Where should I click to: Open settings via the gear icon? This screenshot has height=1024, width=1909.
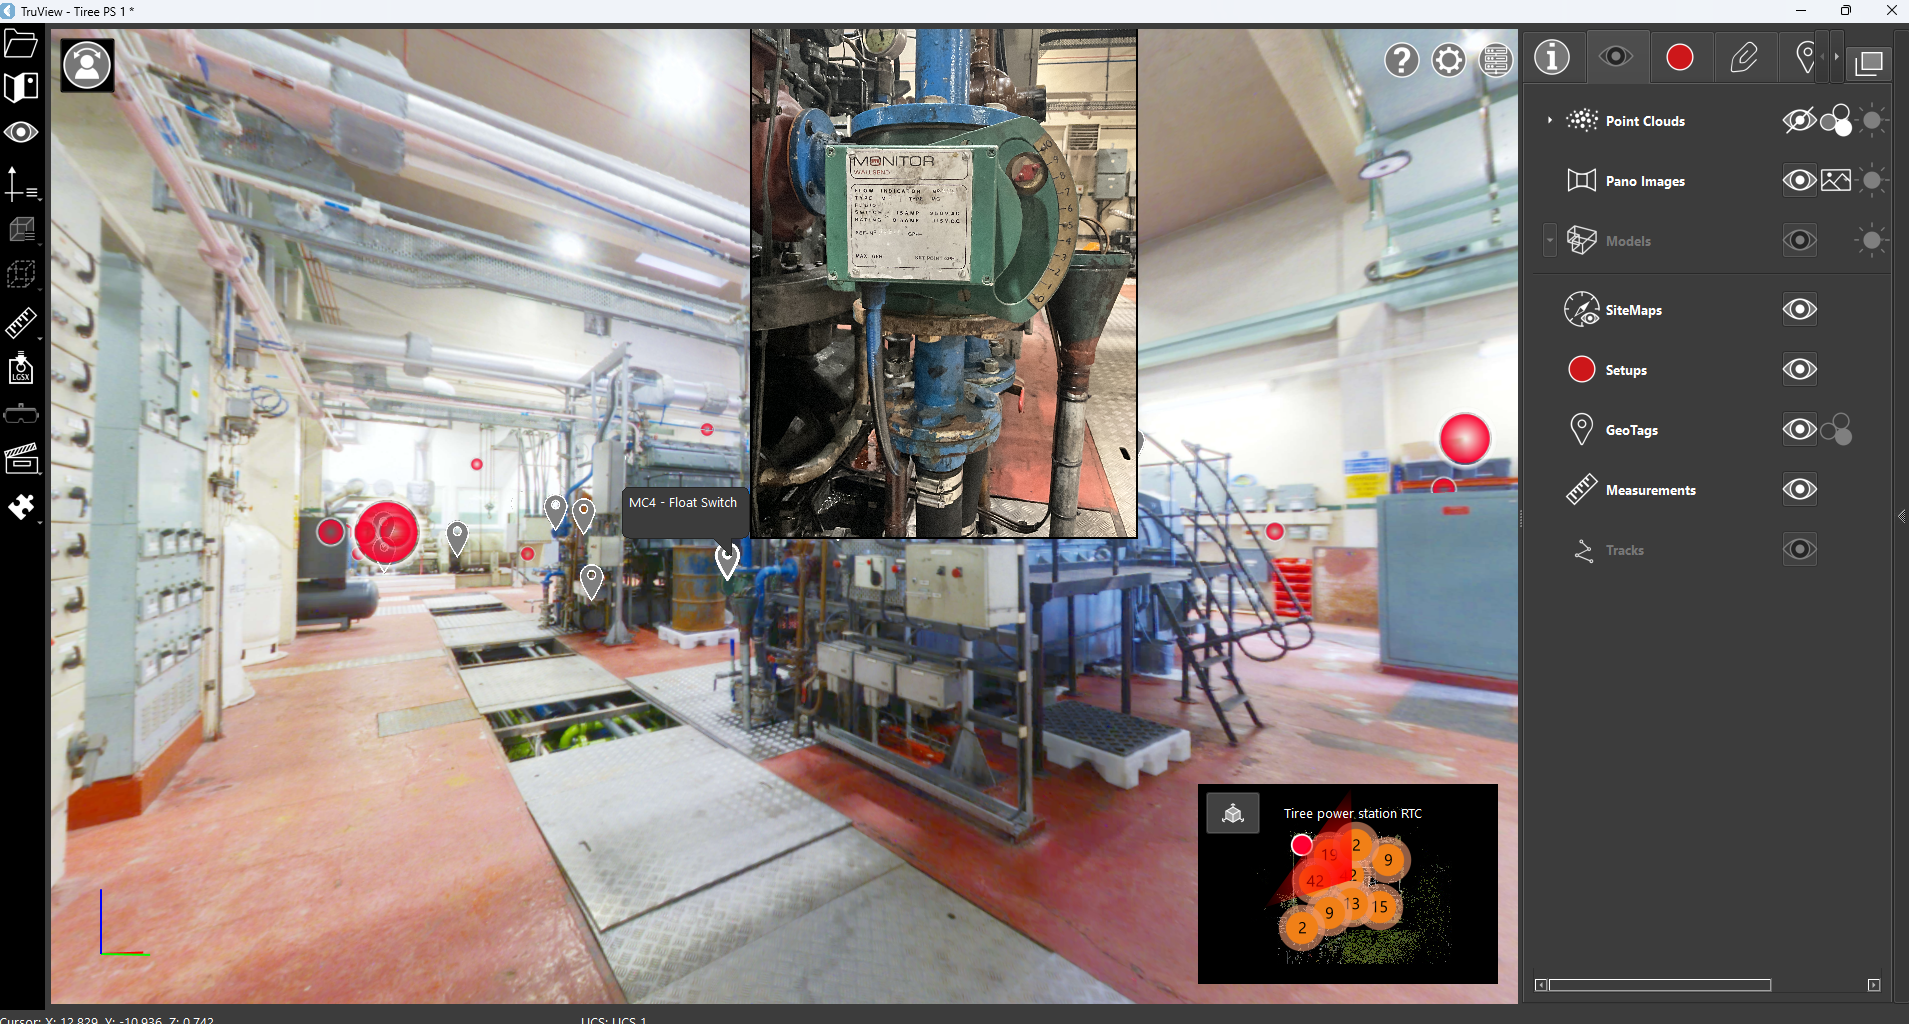[1448, 60]
